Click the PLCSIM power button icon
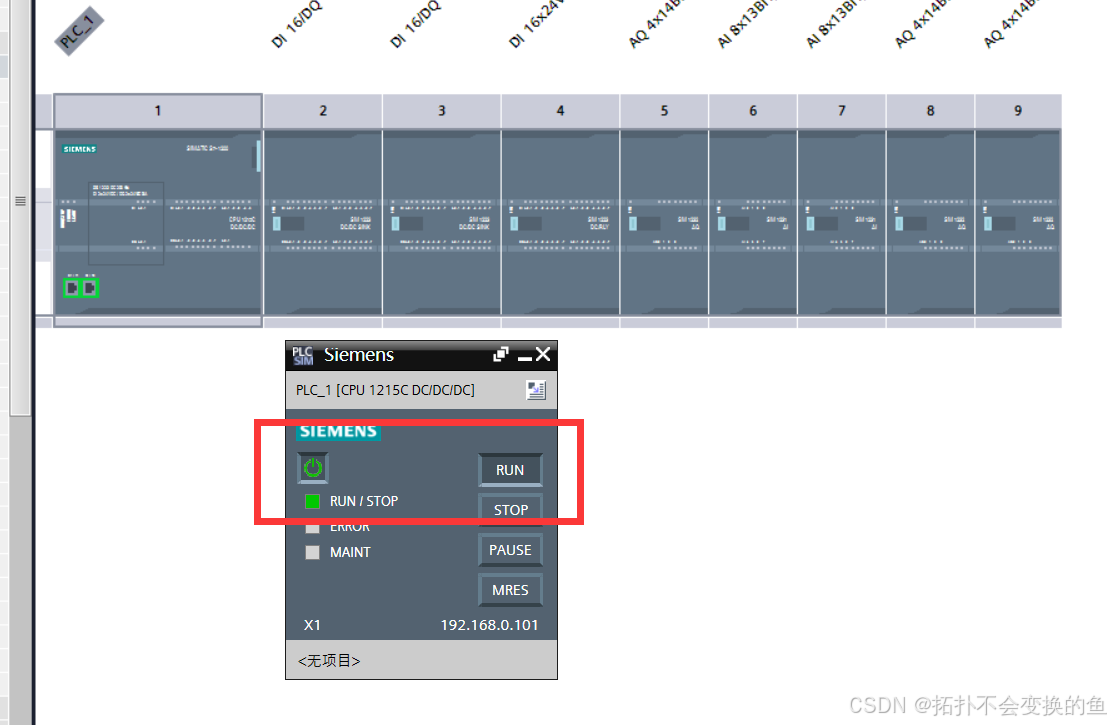 tap(312, 468)
